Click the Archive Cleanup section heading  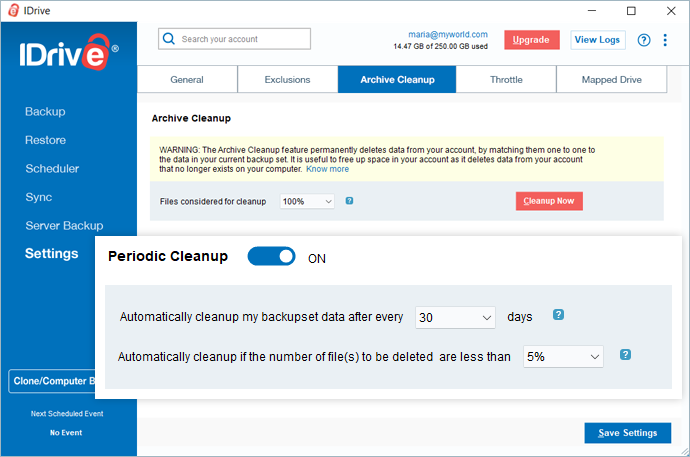click(191, 118)
